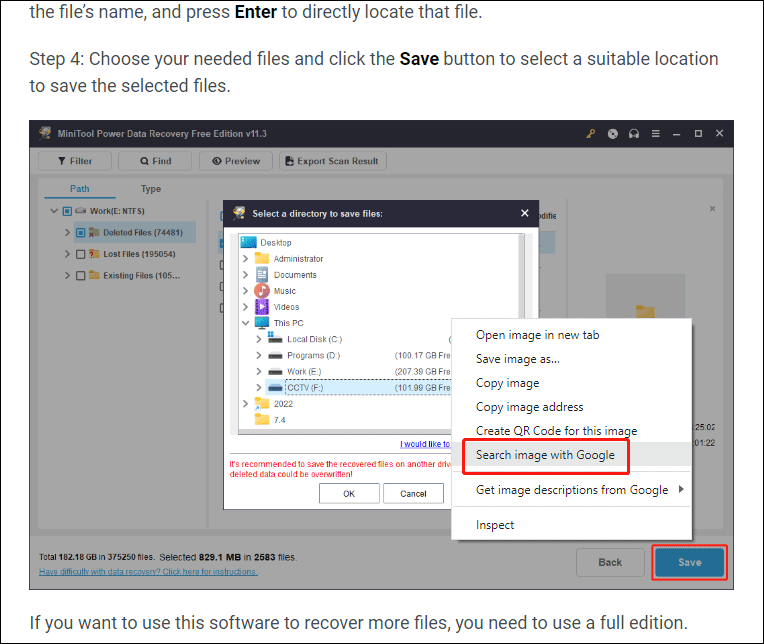This screenshot has height=644, width=764.
Task: Expand the Lost Files (195054) node
Action: tap(67, 254)
